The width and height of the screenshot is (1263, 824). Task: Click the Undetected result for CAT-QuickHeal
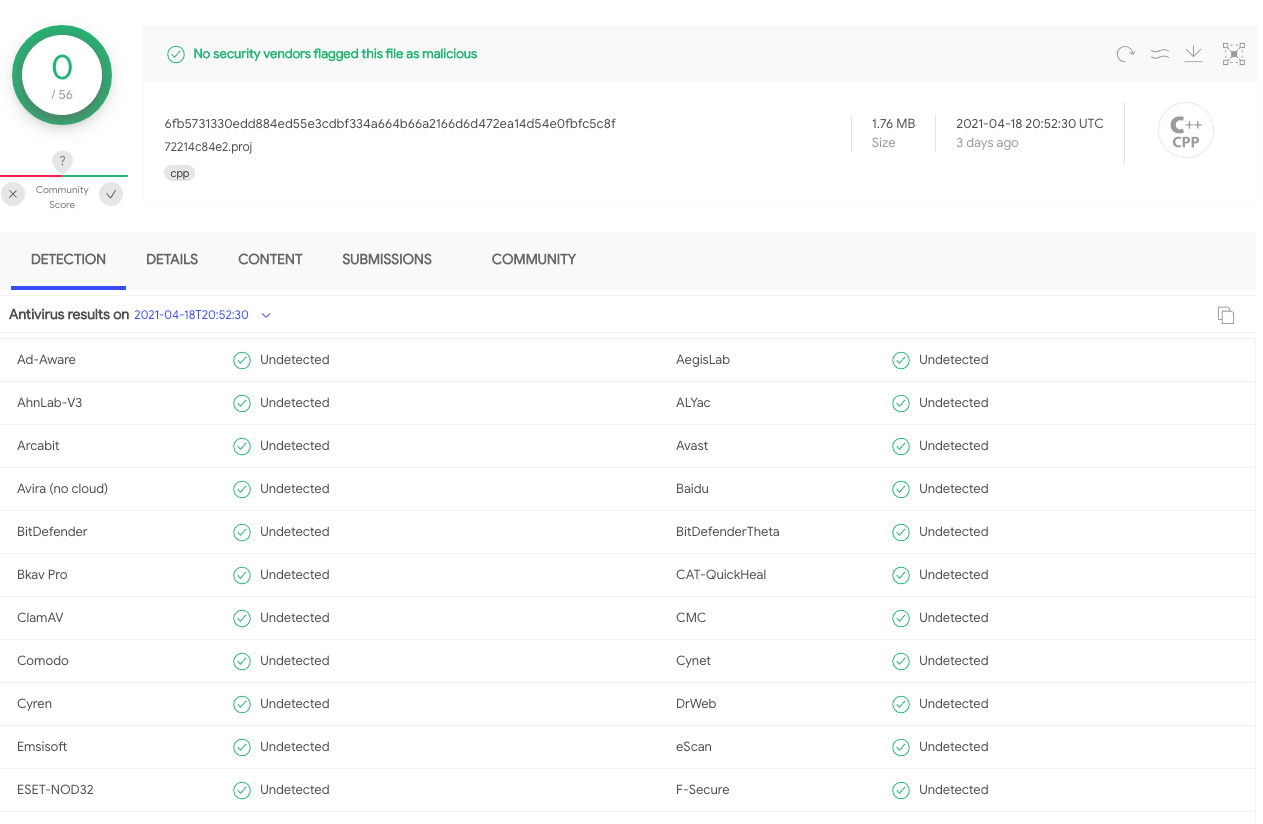(x=954, y=575)
